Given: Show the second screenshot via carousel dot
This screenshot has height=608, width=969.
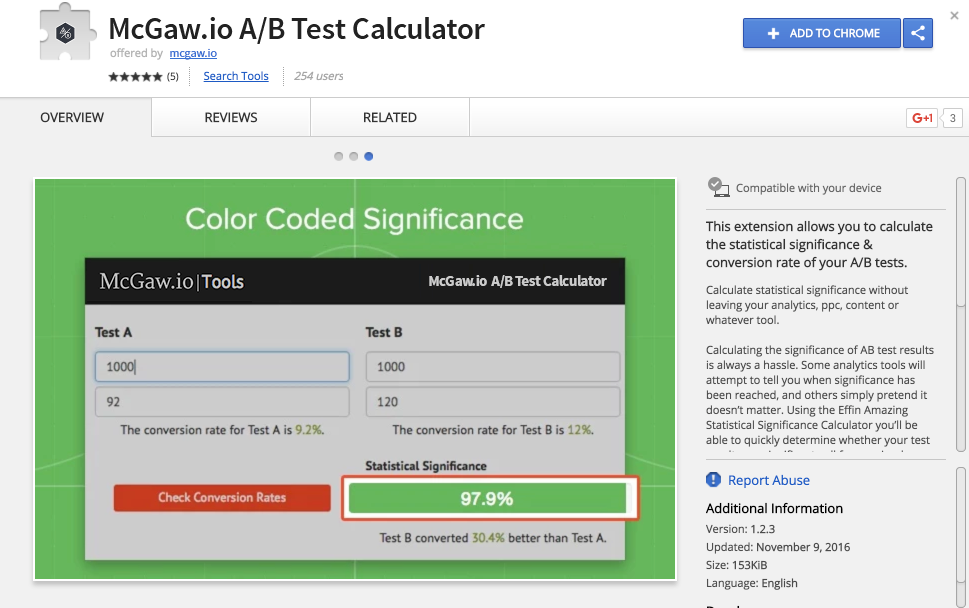Looking at the screenshot, I should point(353,156).
